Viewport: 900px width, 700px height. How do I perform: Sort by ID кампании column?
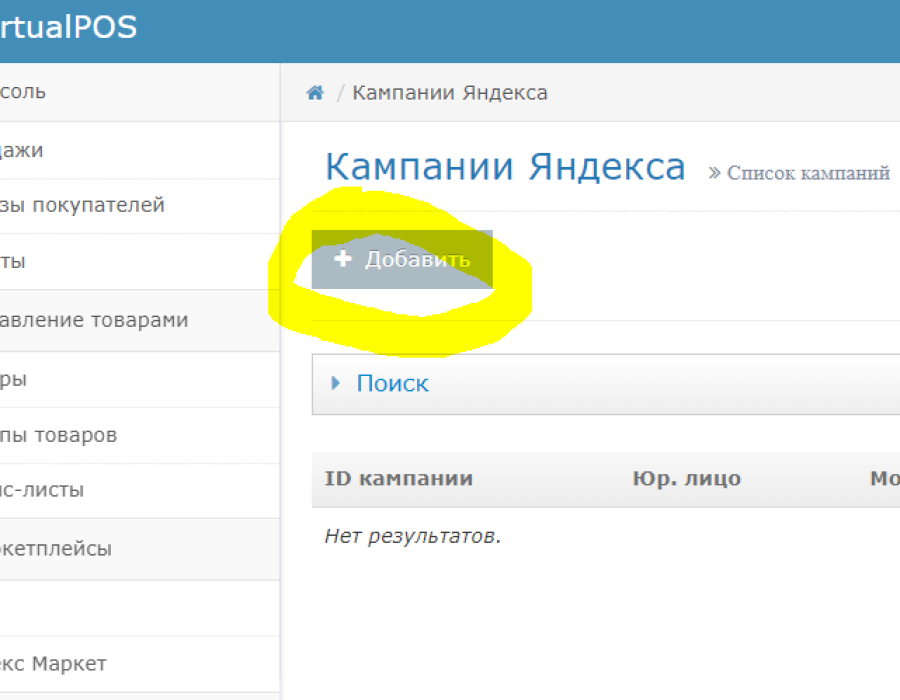399,478
